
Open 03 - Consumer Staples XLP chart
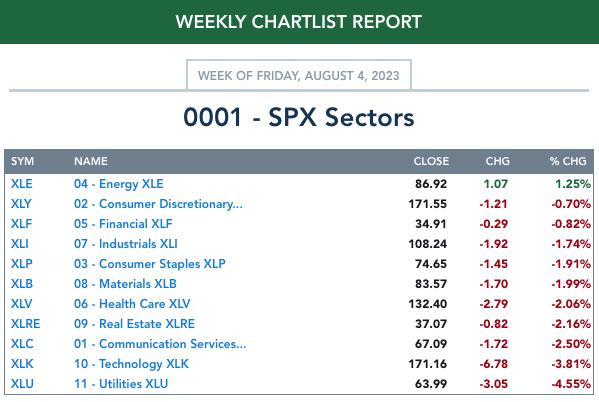pyautogui.click(x=150, y=264)
